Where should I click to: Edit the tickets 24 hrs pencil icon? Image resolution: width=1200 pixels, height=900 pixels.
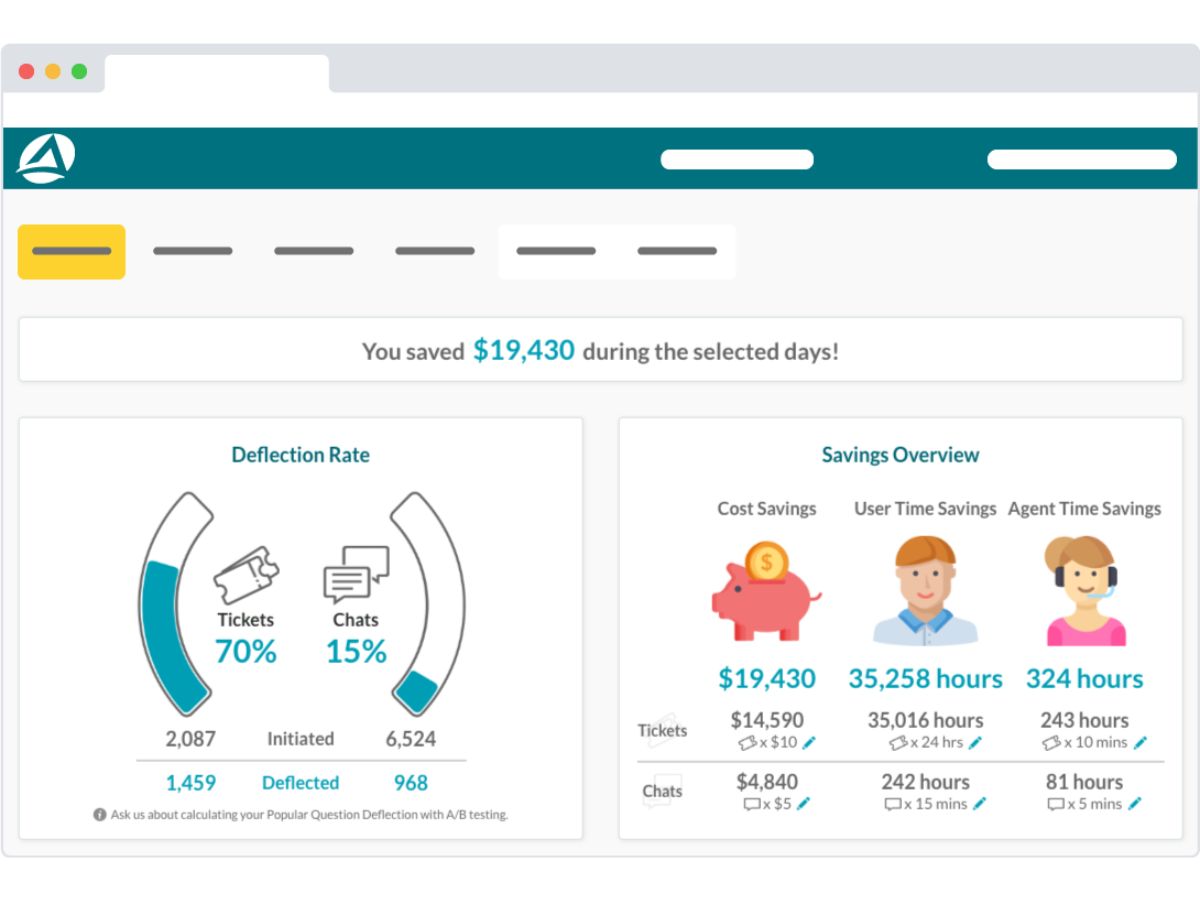pos(975,743)
